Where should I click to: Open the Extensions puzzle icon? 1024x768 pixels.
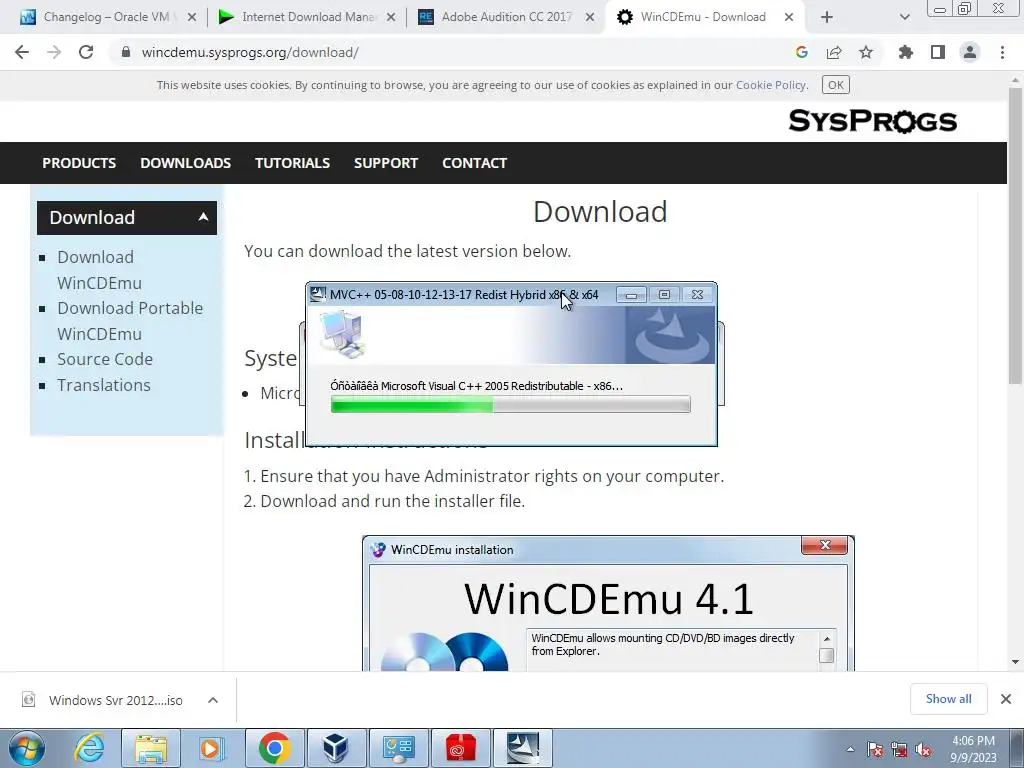(x=906, y=52)
